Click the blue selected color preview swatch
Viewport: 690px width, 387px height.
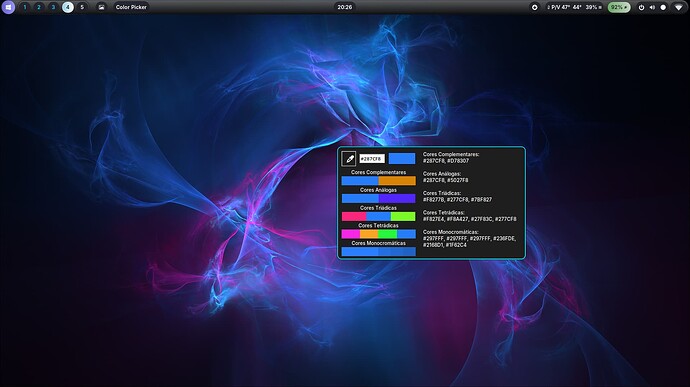[402, 158]
